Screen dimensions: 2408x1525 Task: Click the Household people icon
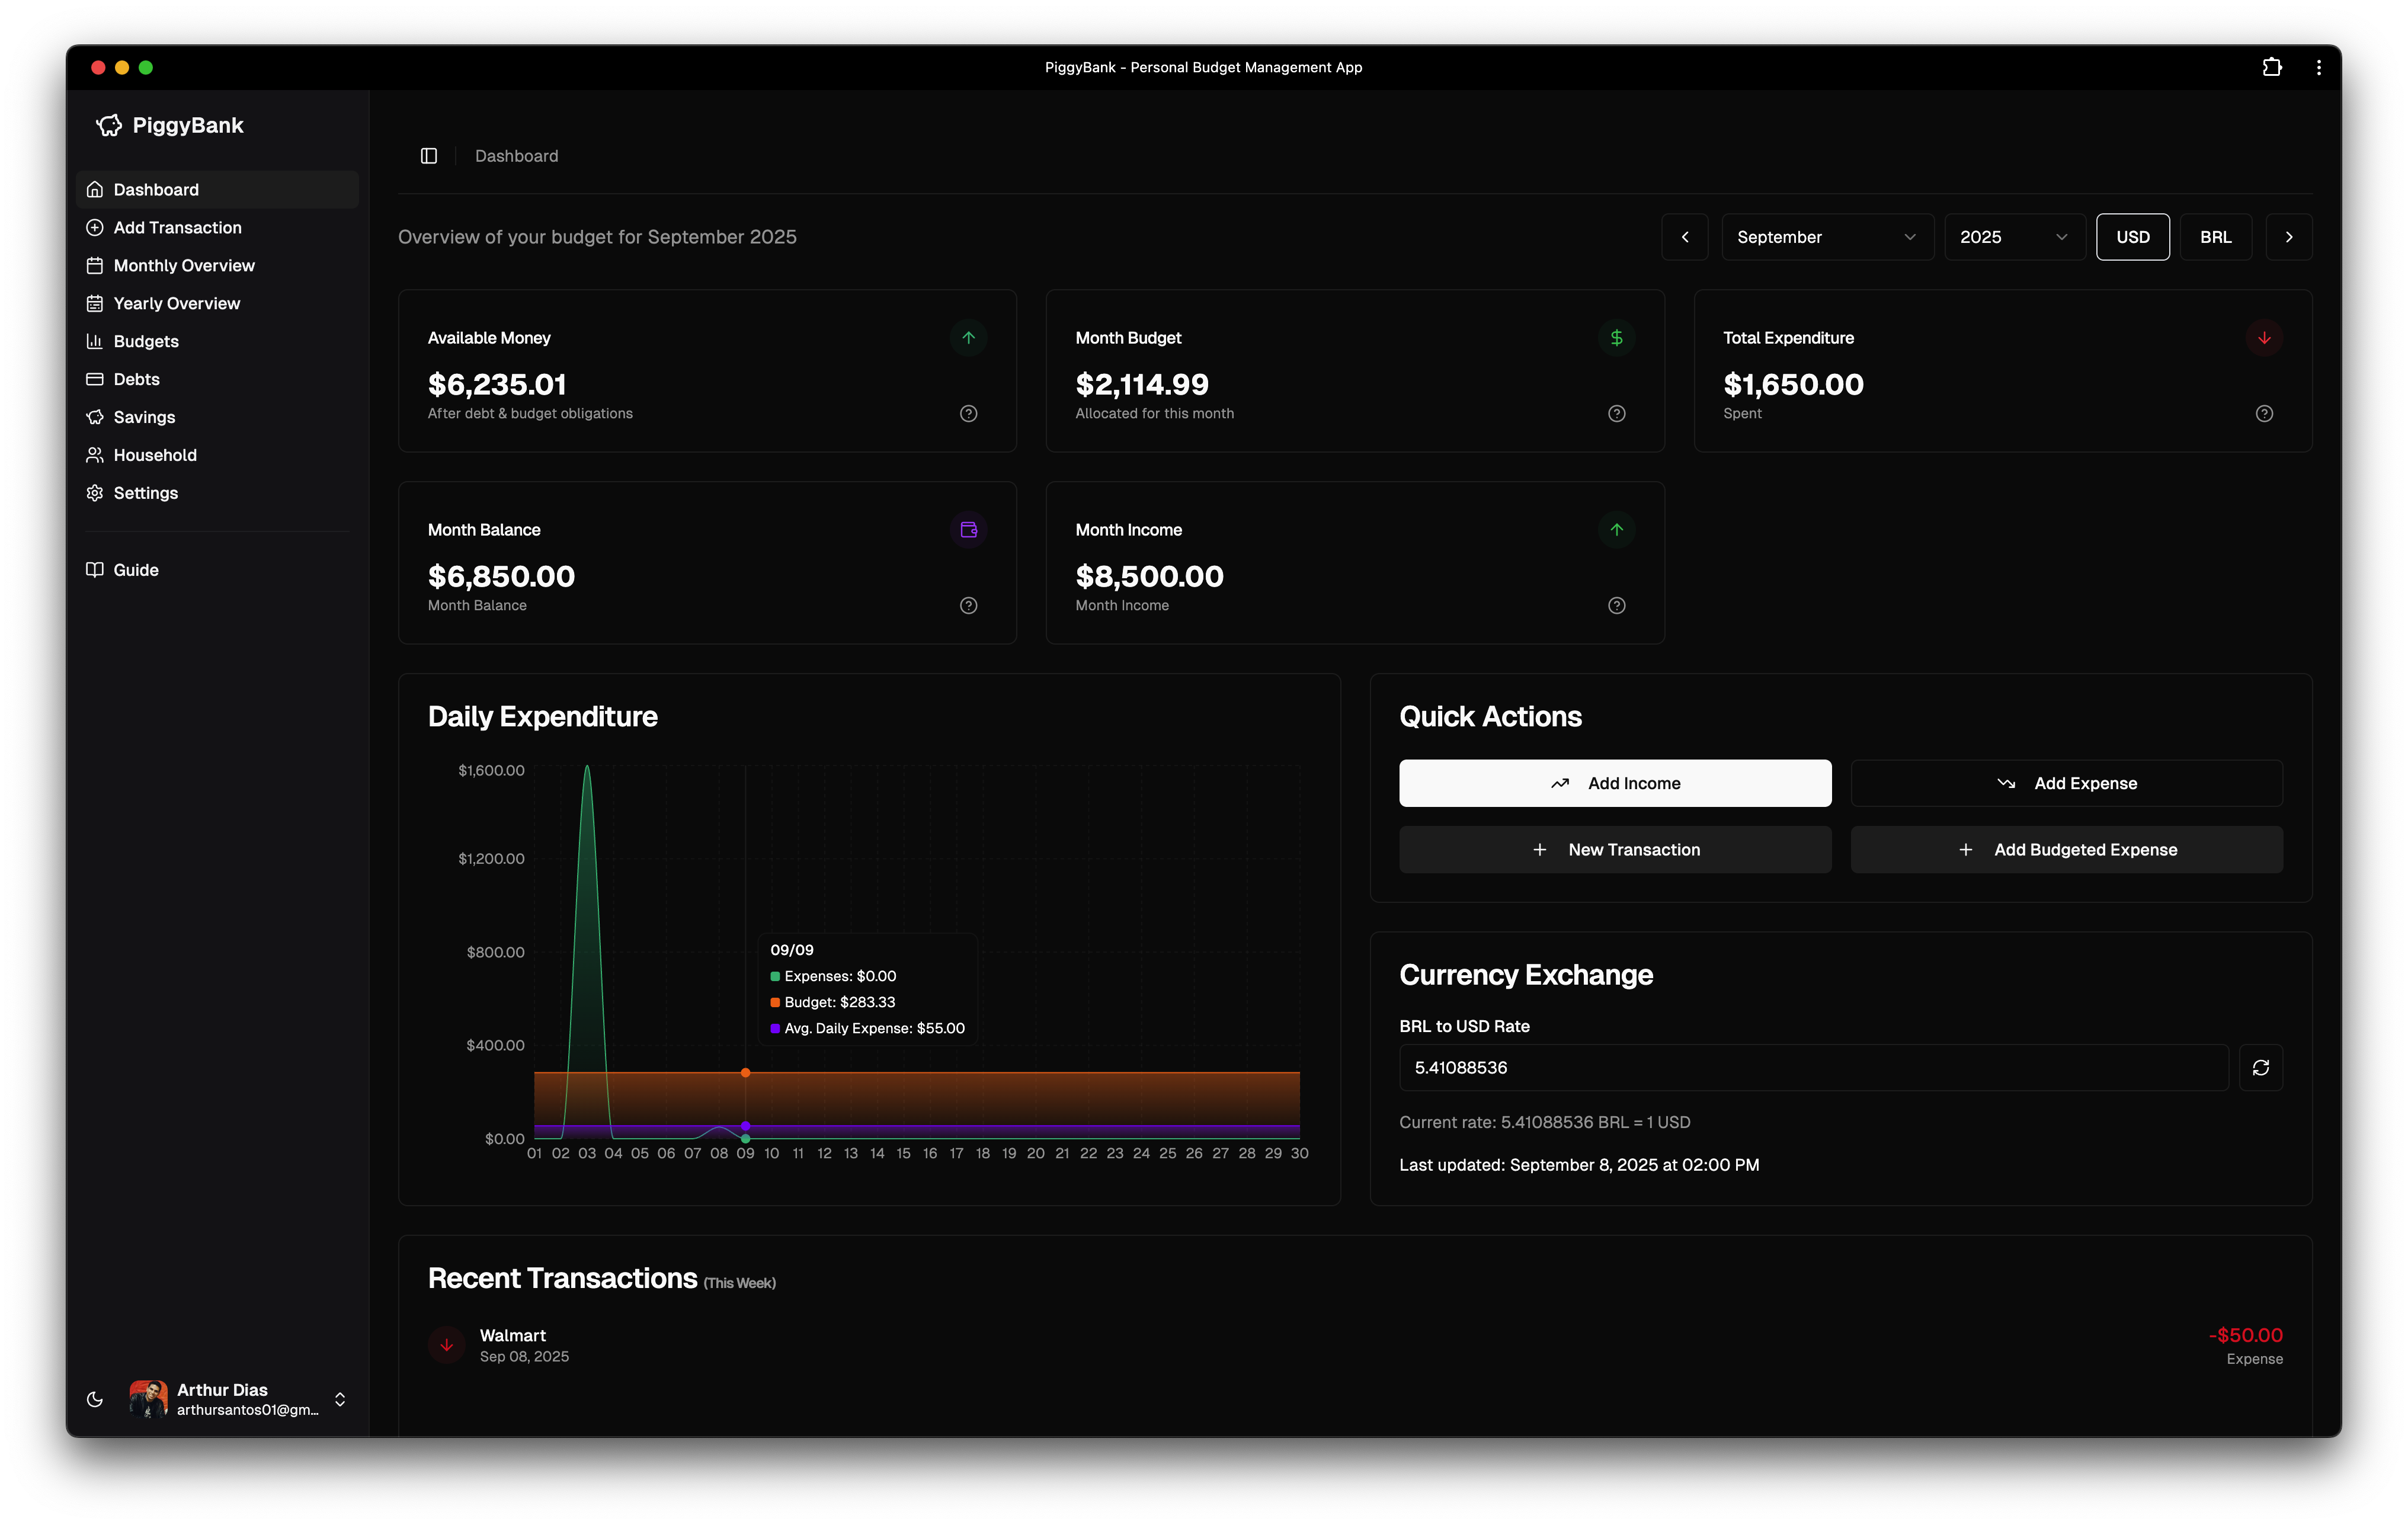coord(95,456)
